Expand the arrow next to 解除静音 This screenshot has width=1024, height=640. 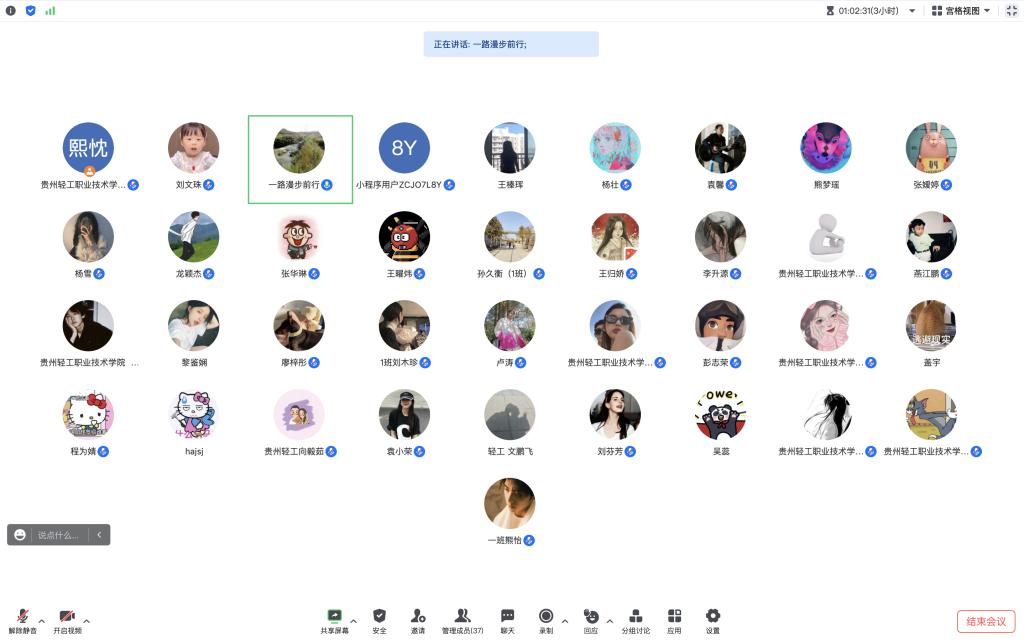coord(42,621)
